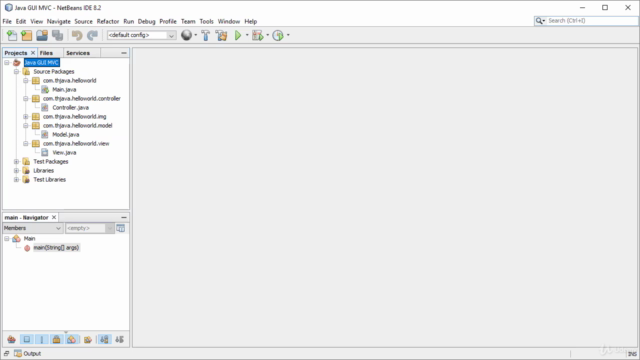Screen dimensions: 640x360
Task: Click the Undo arrow icon
Action: 77,36
